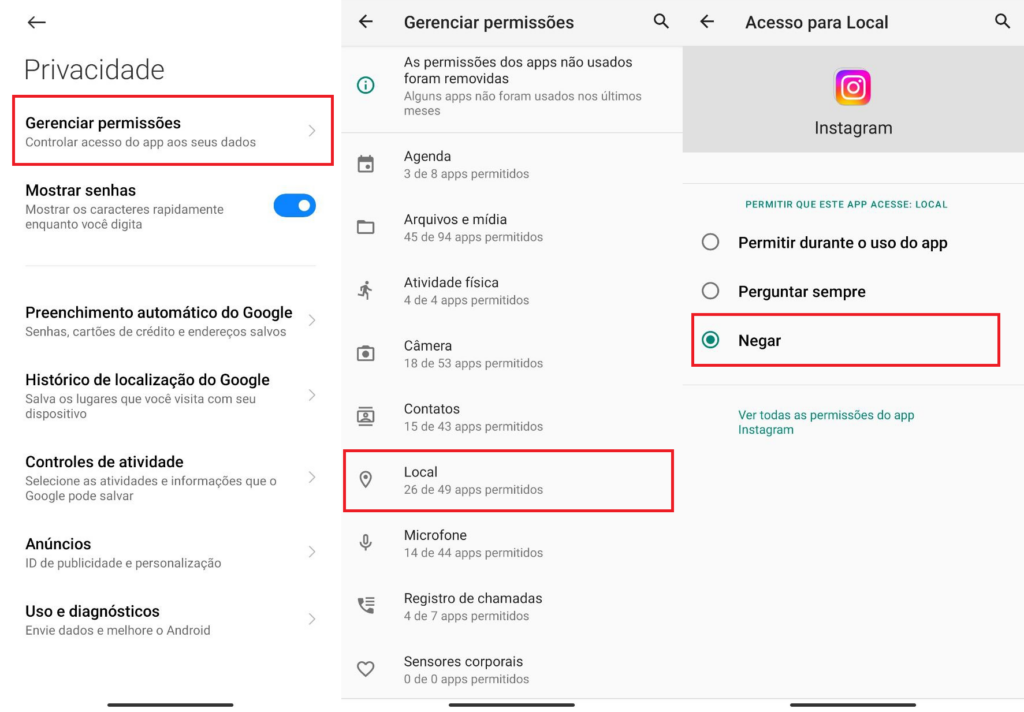Open Anúncios using its chevron arrow
The image size is (1024, 712).
point(312,552)
